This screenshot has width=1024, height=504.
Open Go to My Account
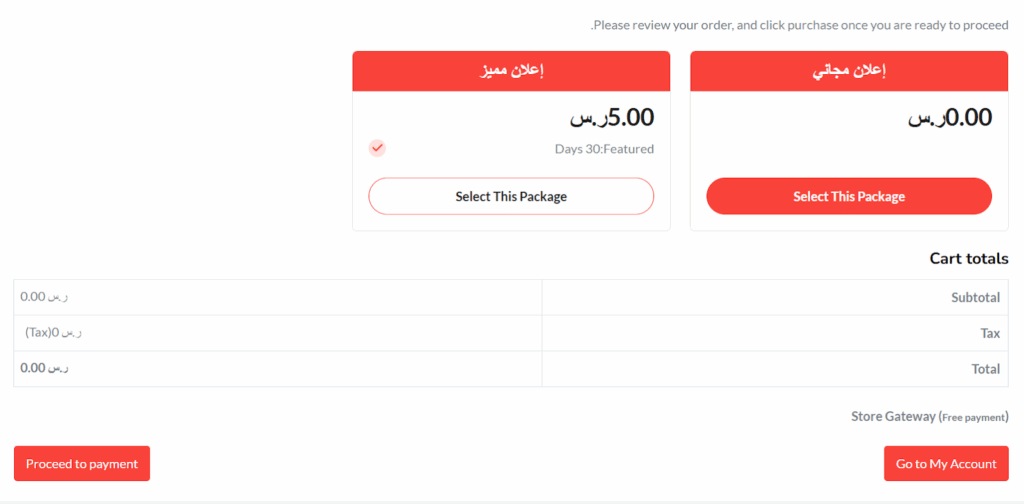coord(946,464)
